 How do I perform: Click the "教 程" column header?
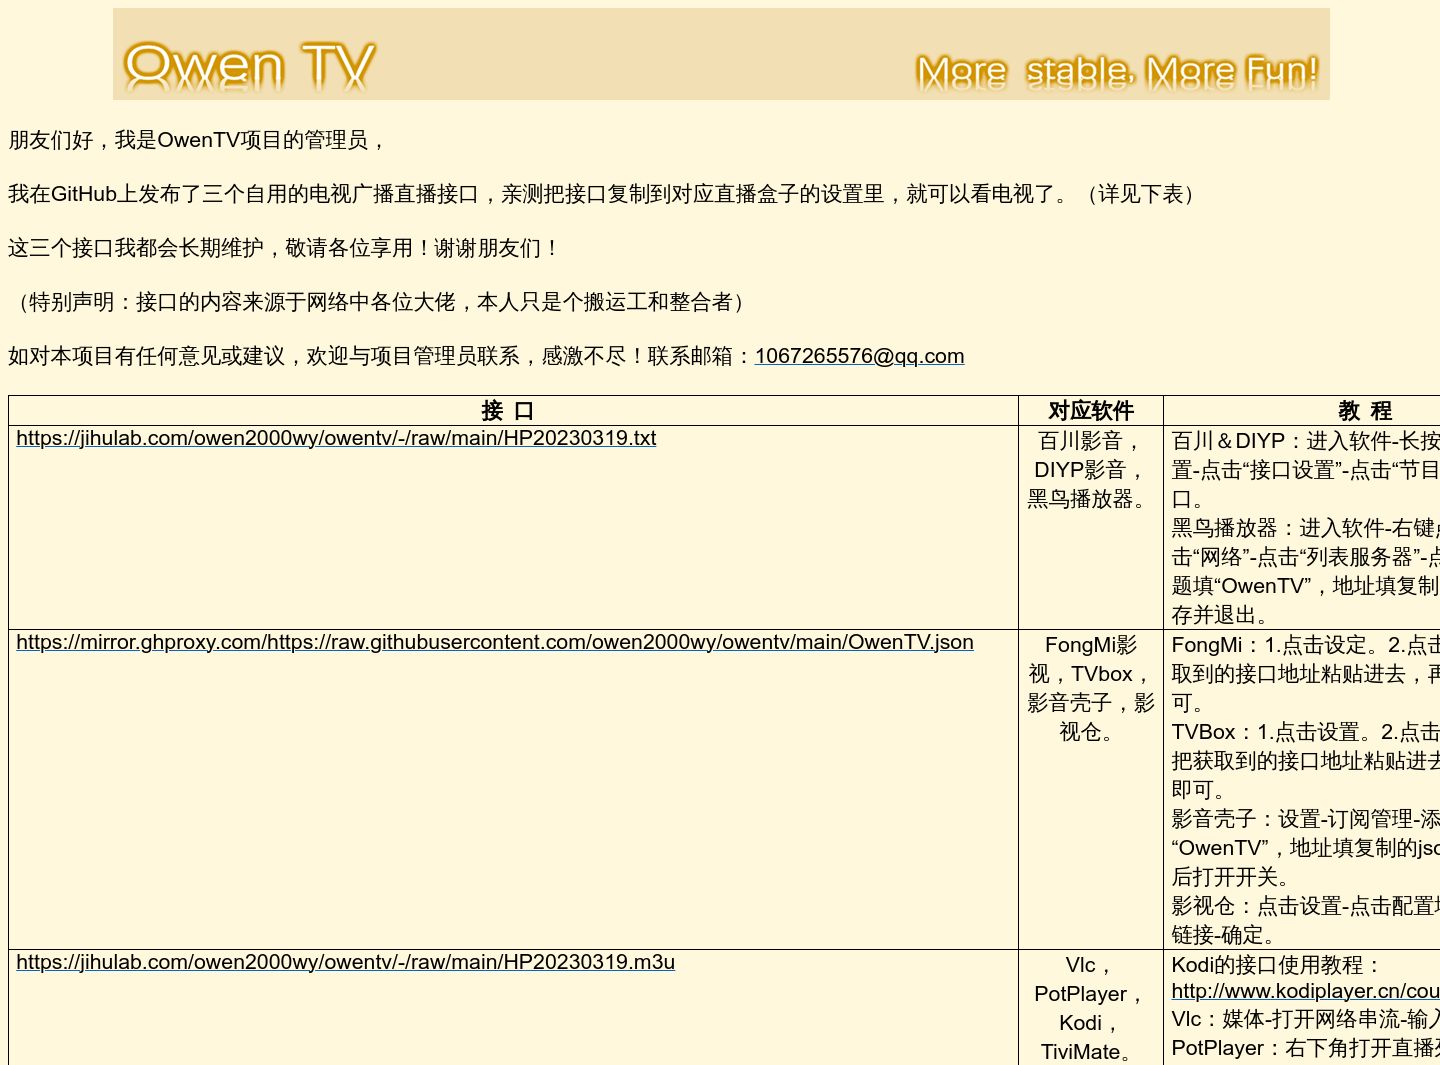click(x=1364, y=411)
